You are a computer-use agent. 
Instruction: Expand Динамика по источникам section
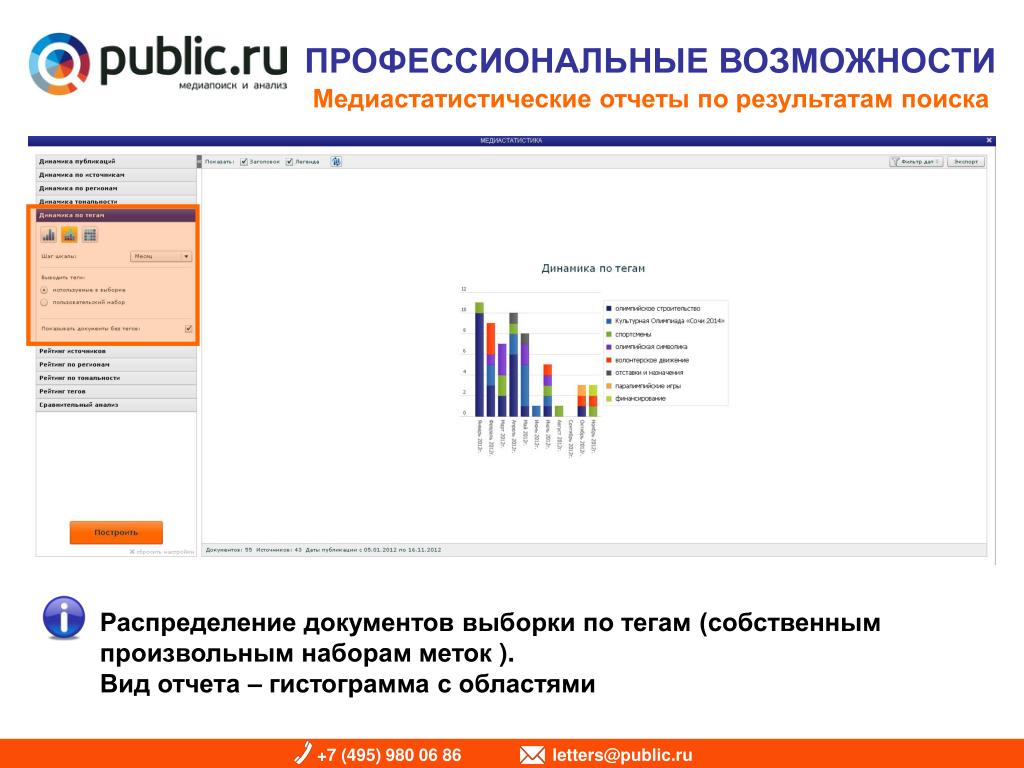coord(116,175)
